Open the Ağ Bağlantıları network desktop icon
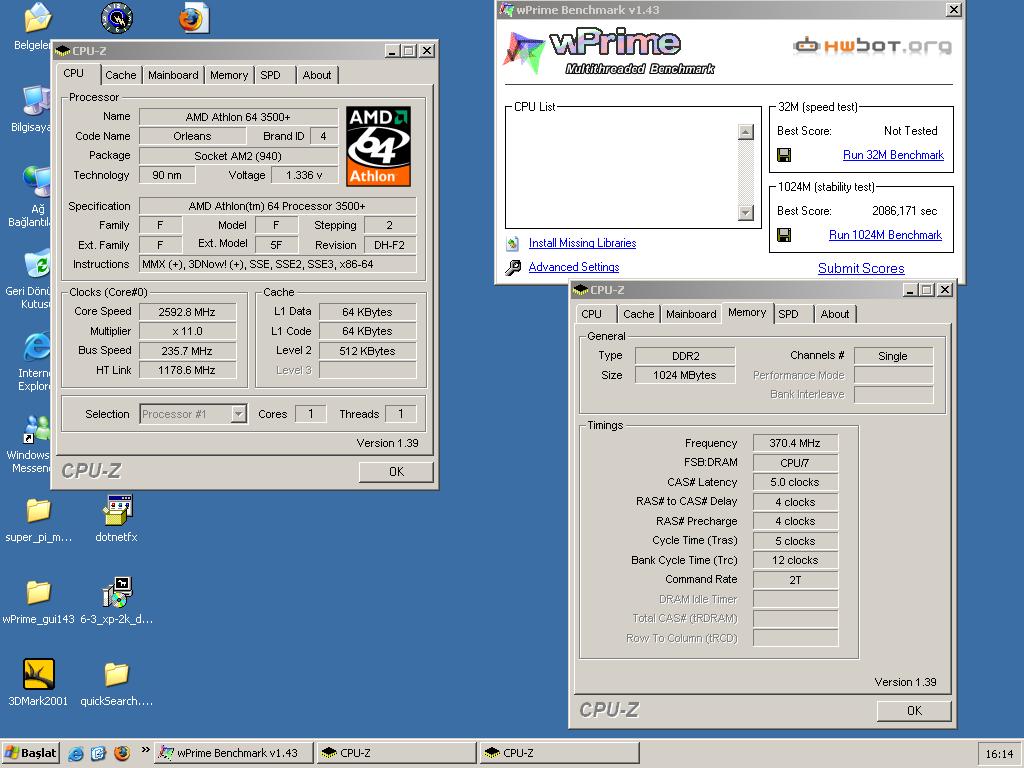Image resolution: width=1024 pixels, height=768 pixels. pyautogui.click(x=37, y=182)
